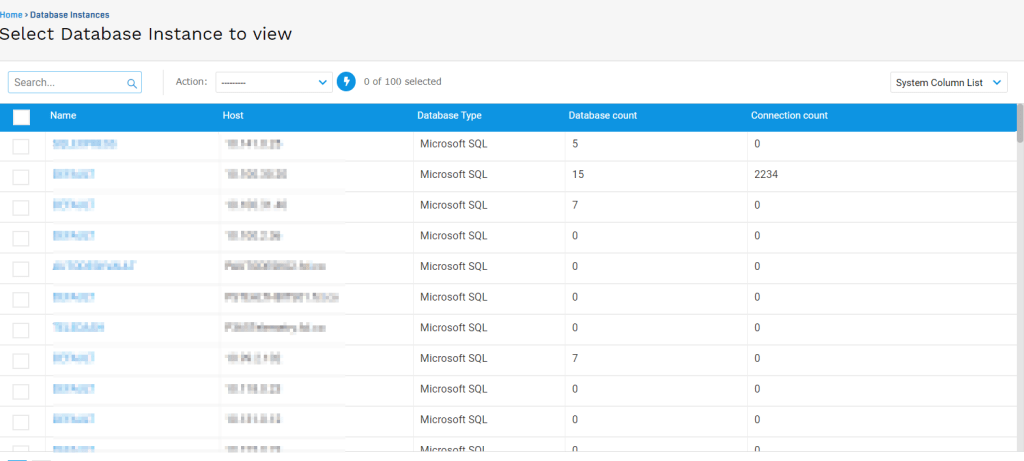Go to the Home breadcrumb
This screenshot has height=461, width=1024.
[11, 15]
